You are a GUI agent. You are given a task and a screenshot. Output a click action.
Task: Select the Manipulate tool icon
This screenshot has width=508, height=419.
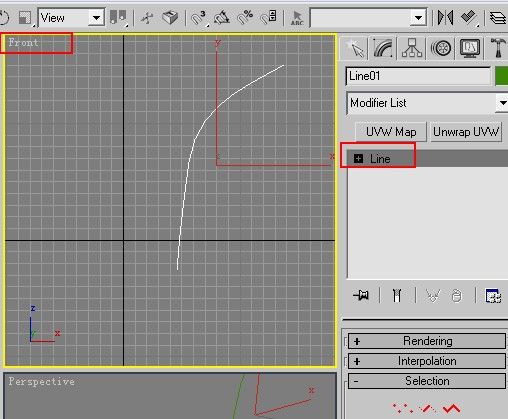point(148,17)
